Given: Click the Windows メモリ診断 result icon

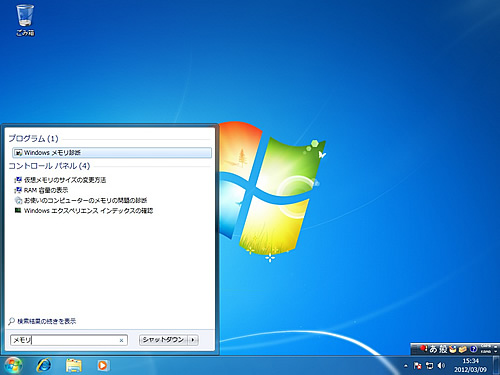Looking at the screenshot, I should (19, 153).
